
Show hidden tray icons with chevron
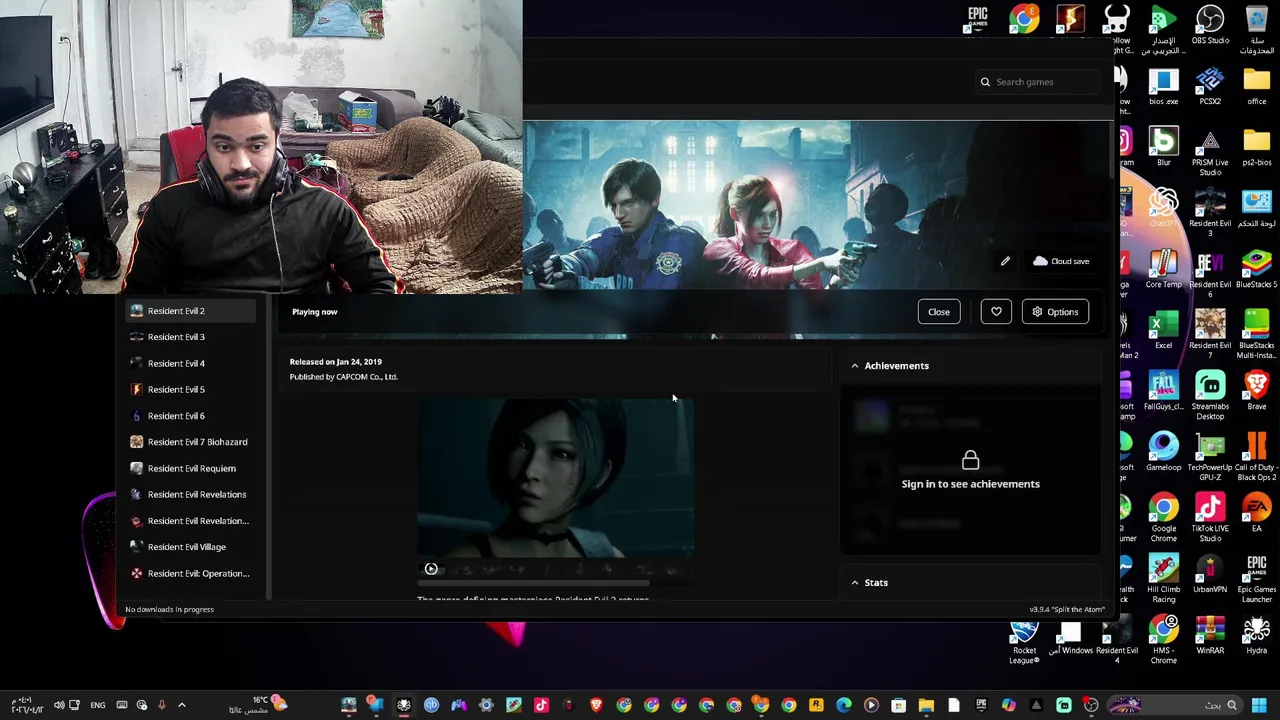tap(181, 706)
